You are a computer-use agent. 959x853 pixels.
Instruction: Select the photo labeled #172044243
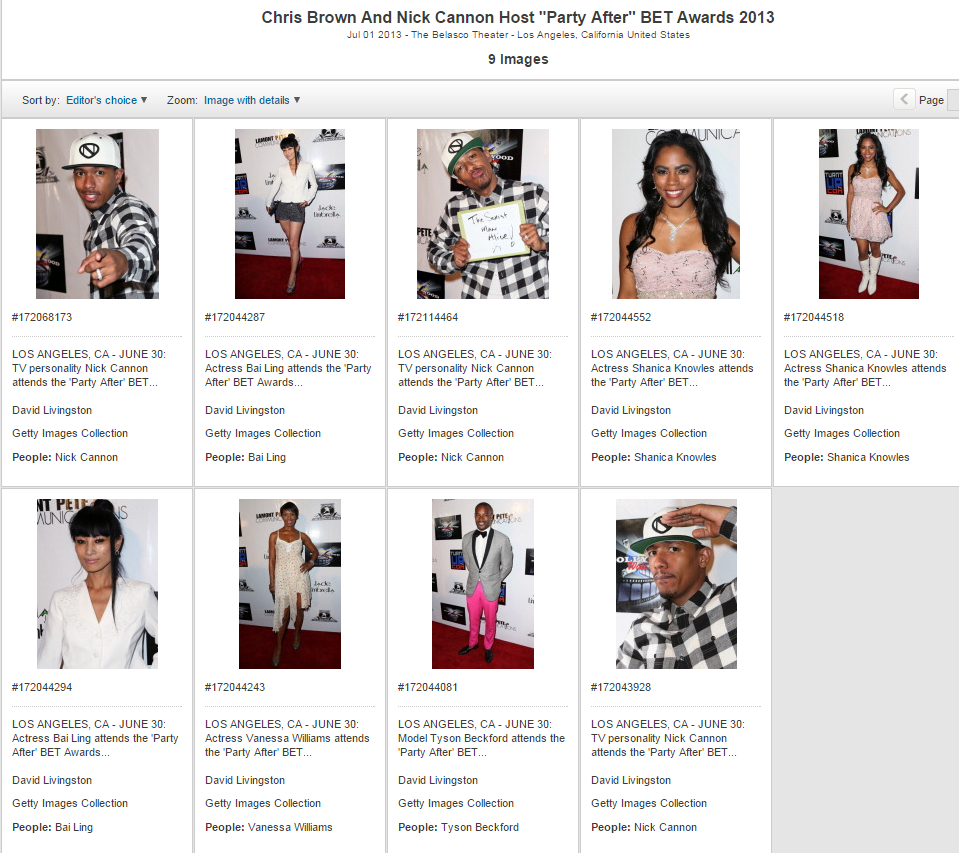[x=290, y=583]
